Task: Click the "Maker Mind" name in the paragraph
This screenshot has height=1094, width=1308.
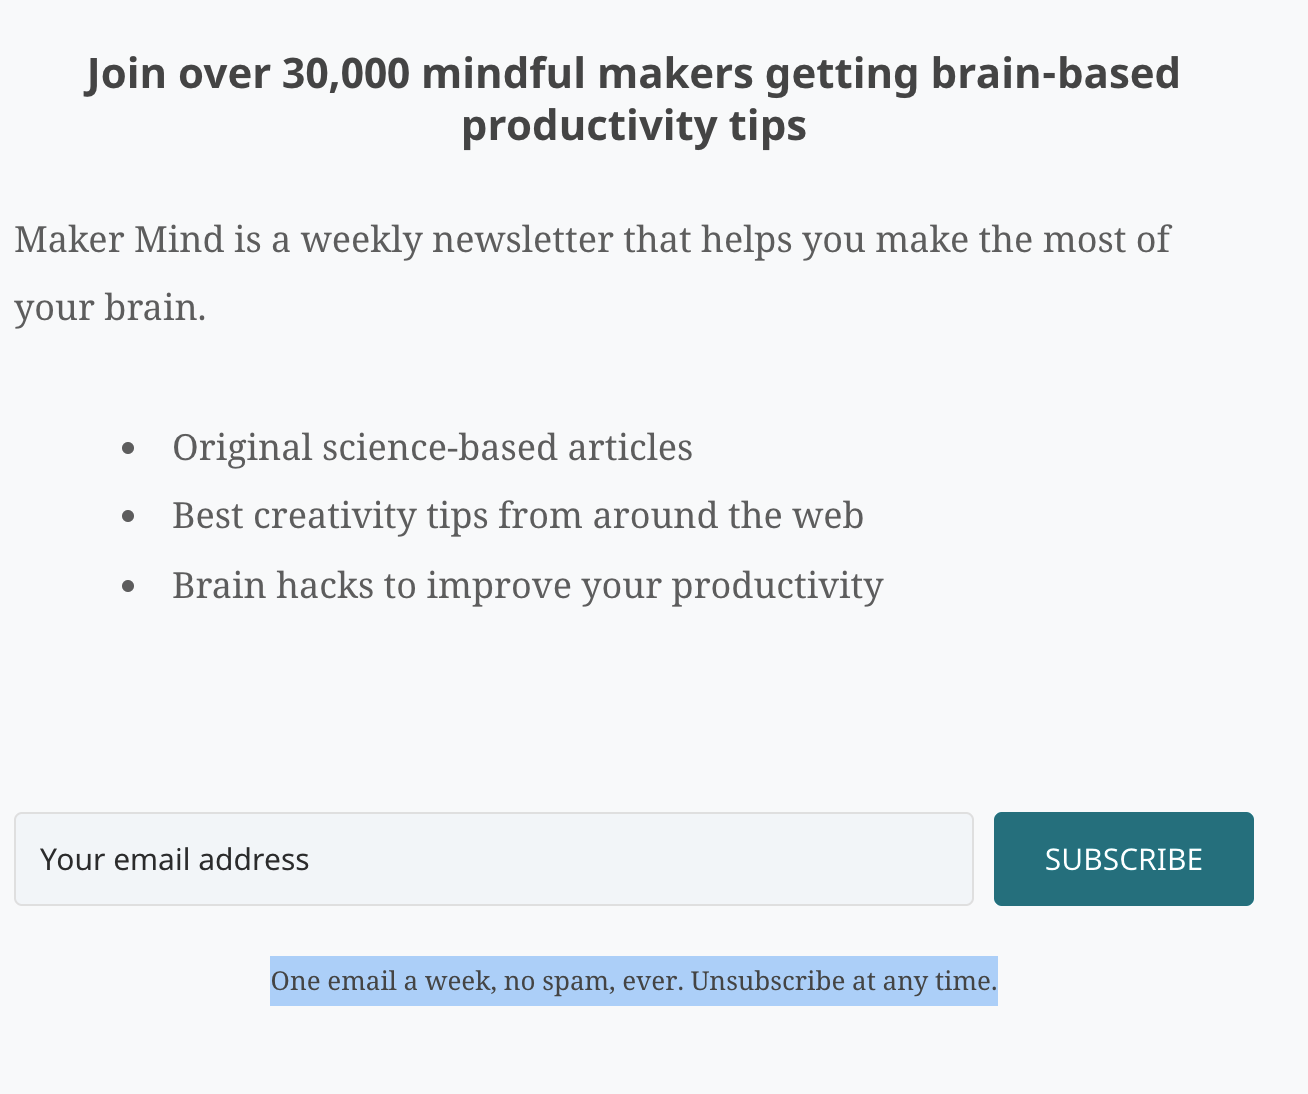Action: point(119,240)
